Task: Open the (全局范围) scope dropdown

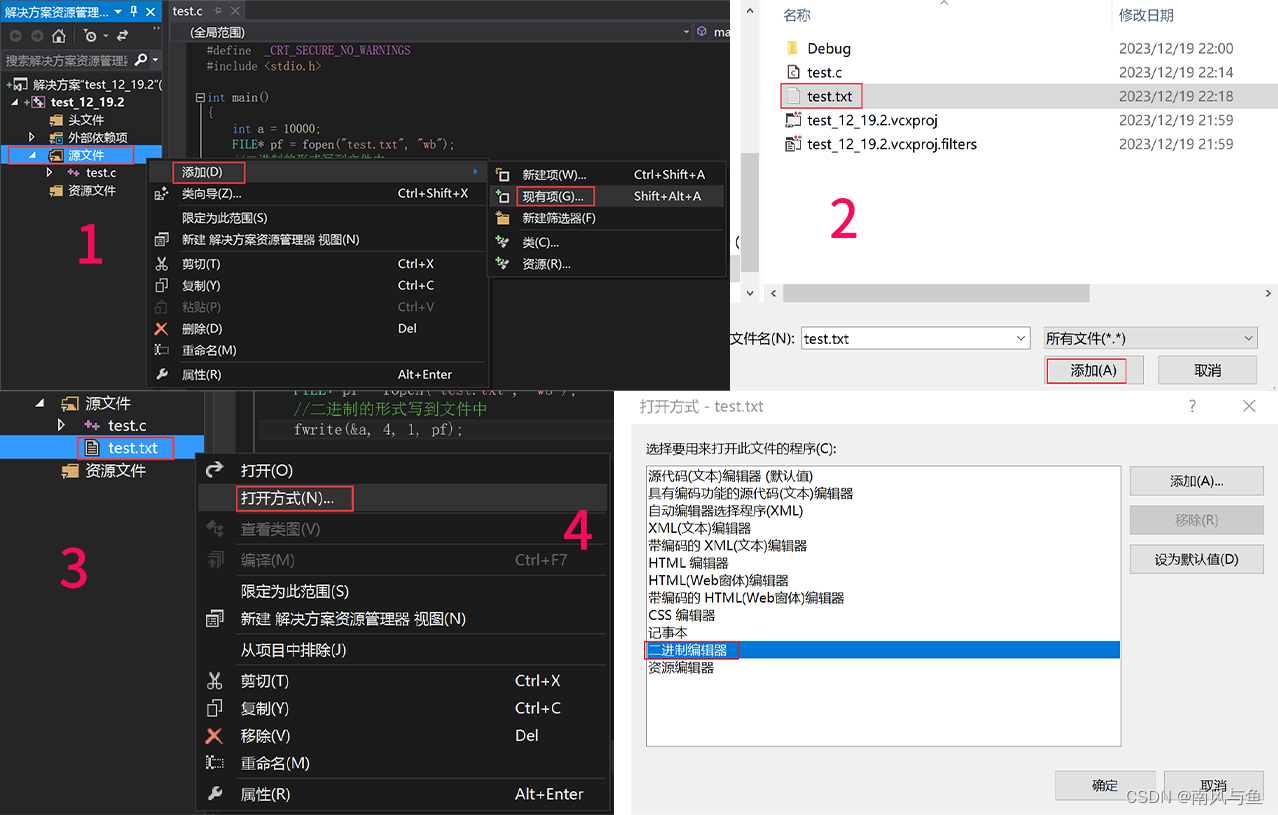Action: coord(686,32)
